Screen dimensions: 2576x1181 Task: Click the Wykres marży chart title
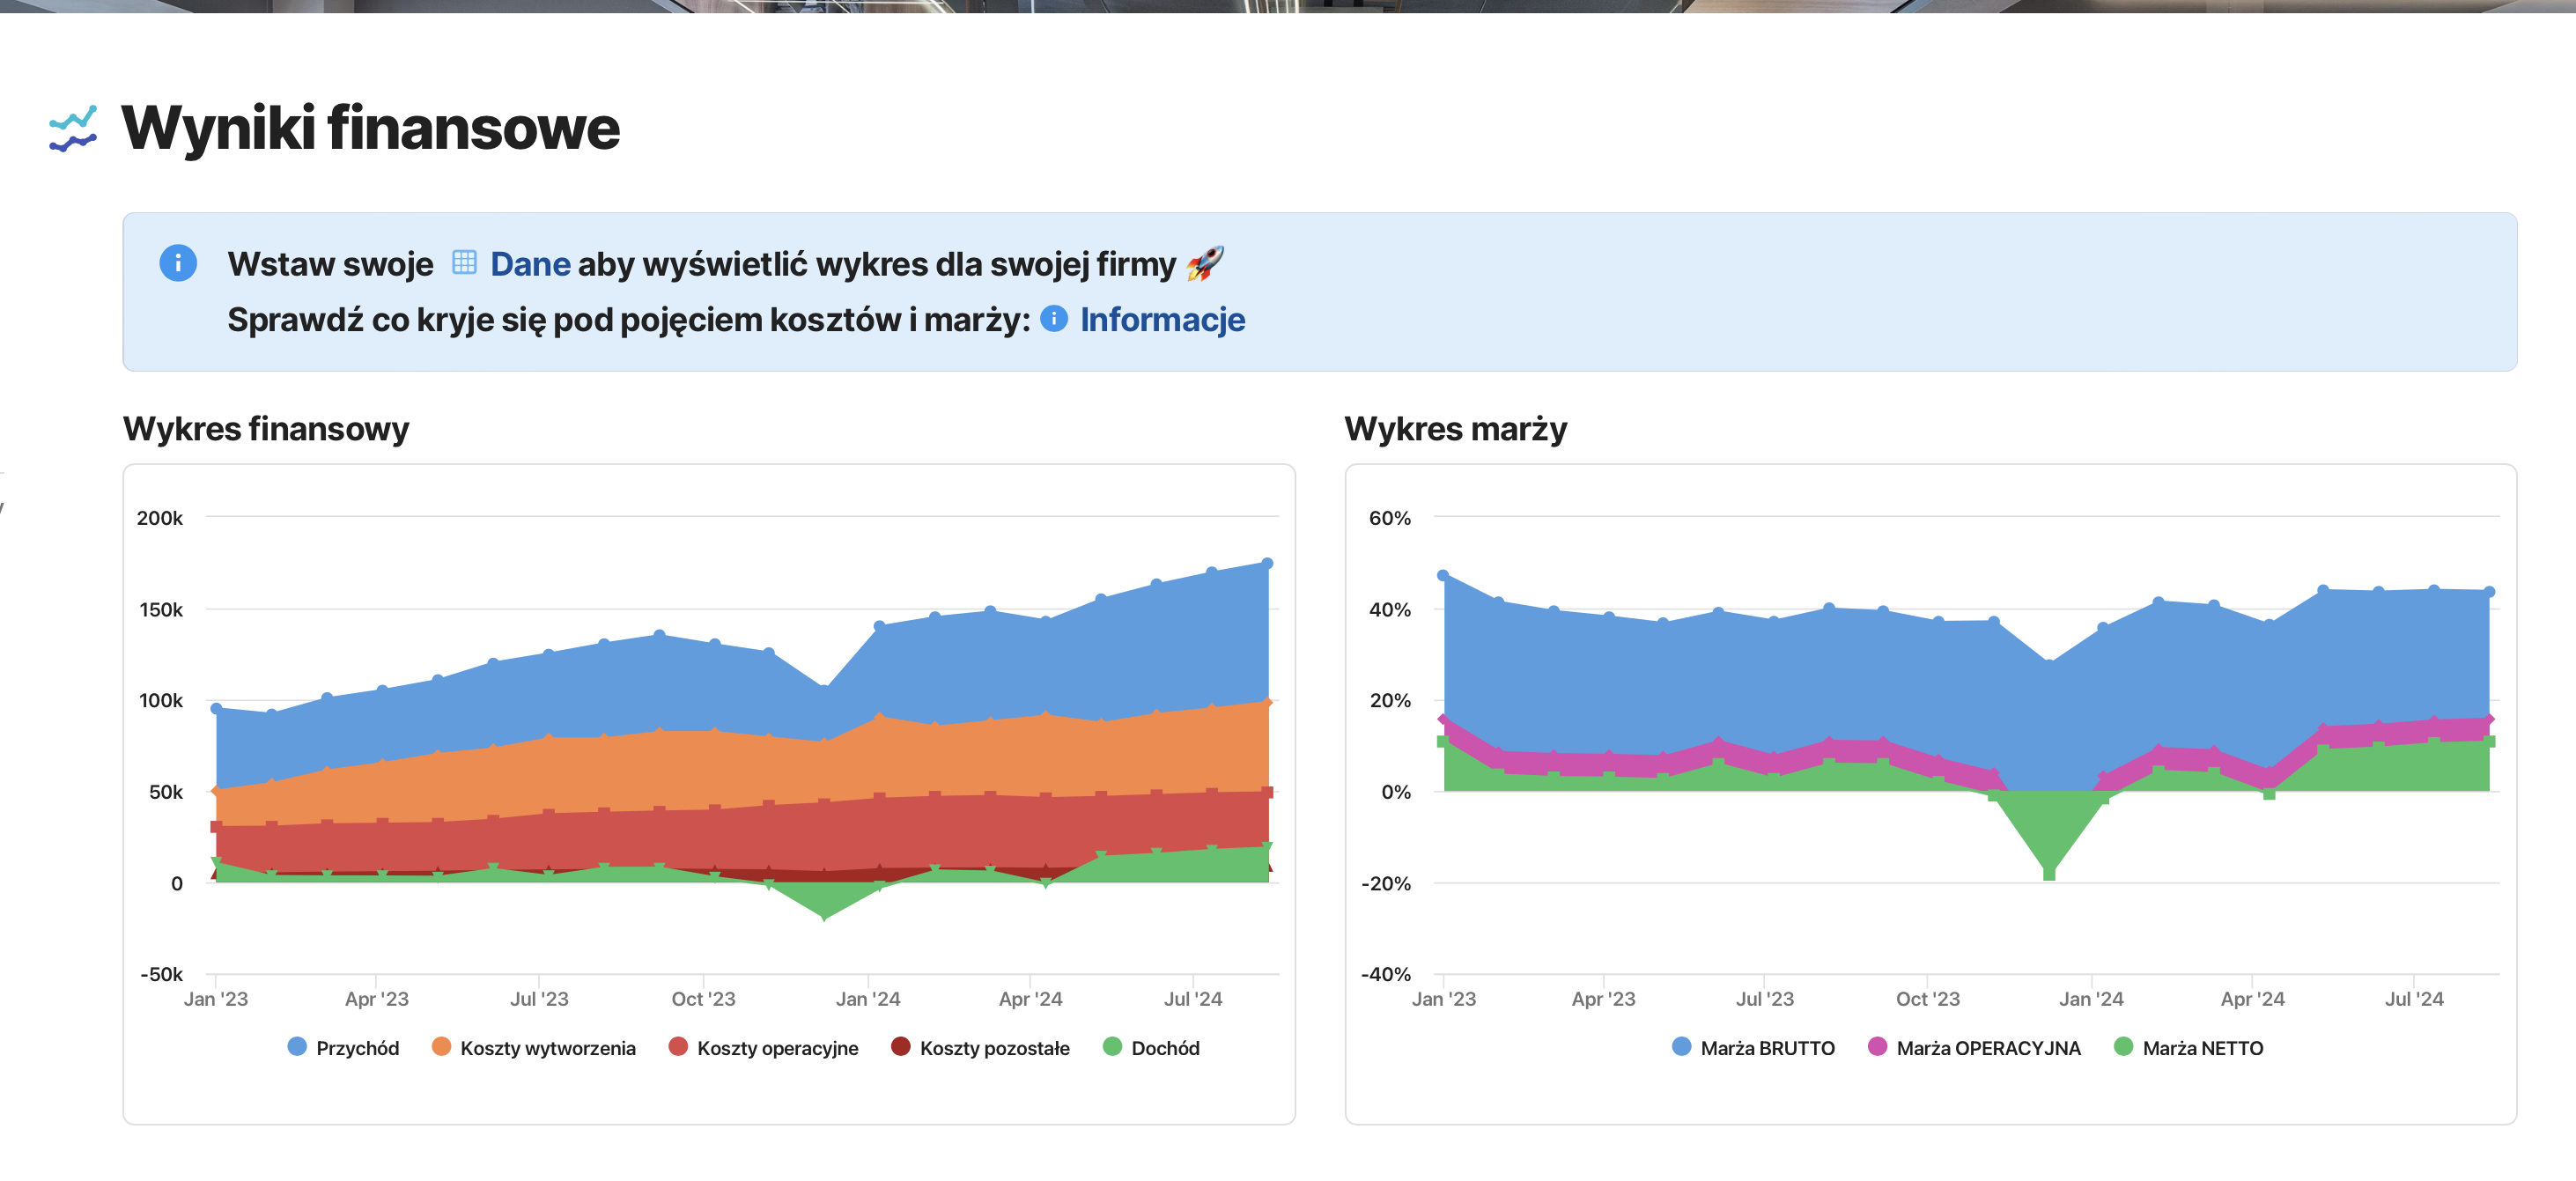pyautogui.click(x=1457, y=430)
